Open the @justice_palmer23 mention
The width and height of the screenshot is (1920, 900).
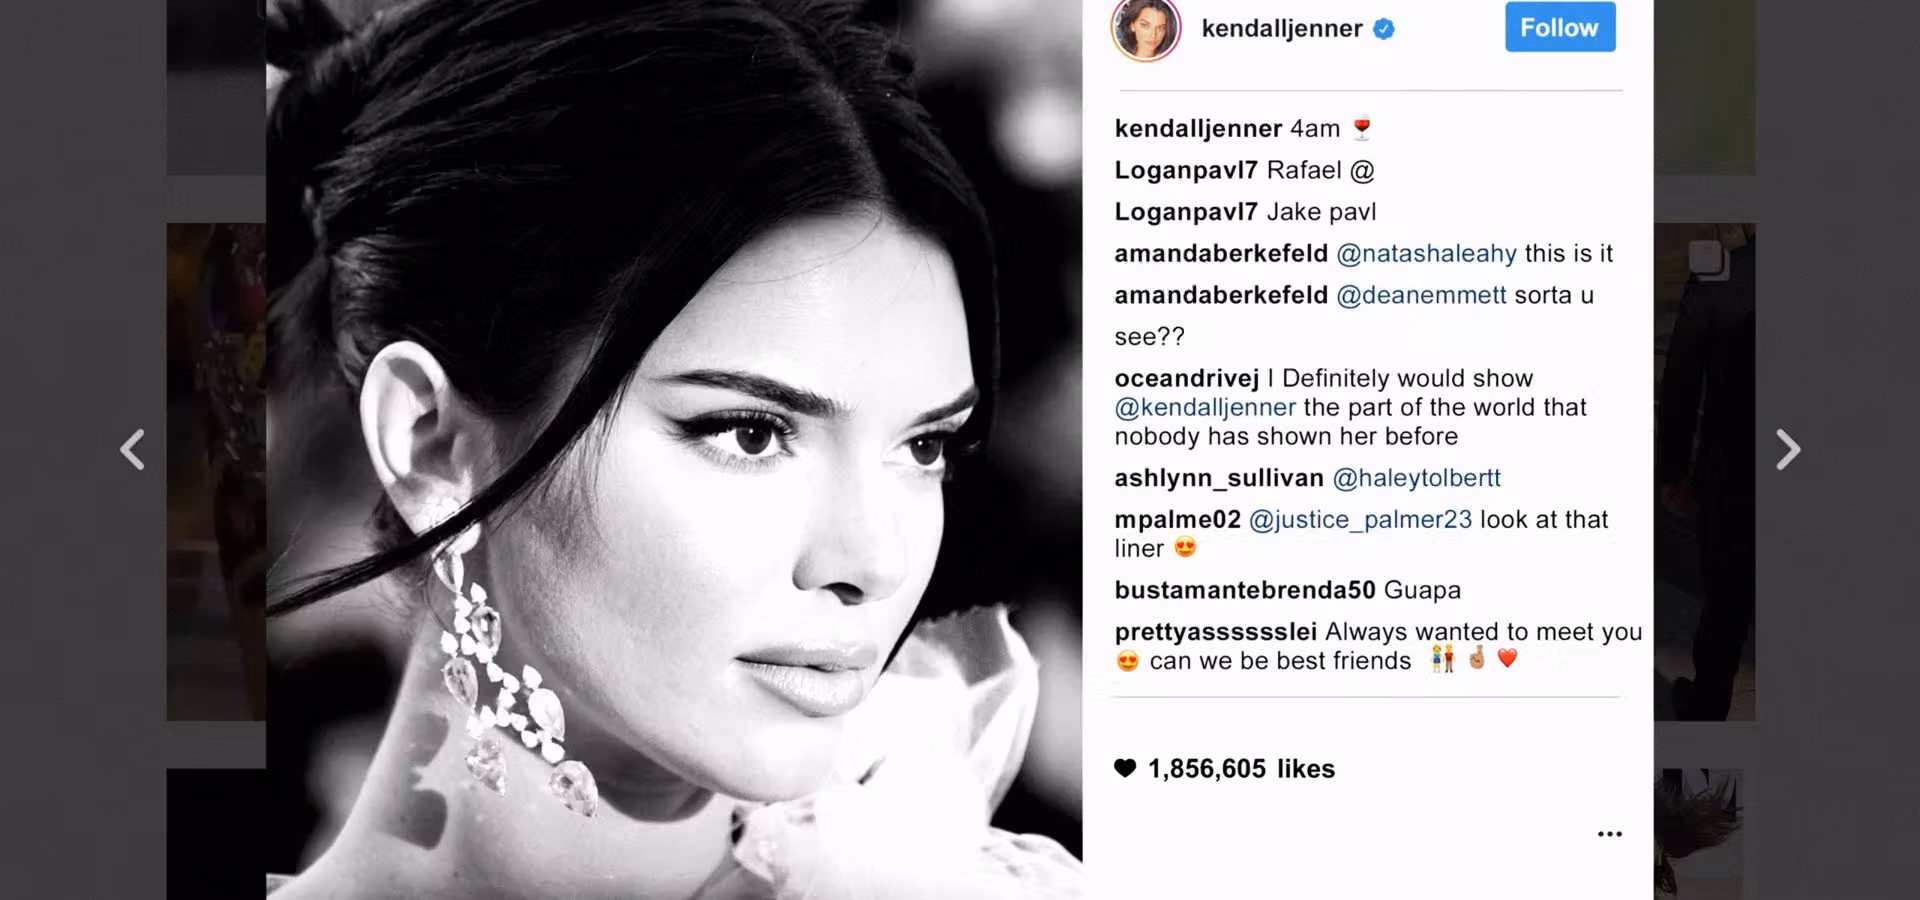tap(1360, 520)
